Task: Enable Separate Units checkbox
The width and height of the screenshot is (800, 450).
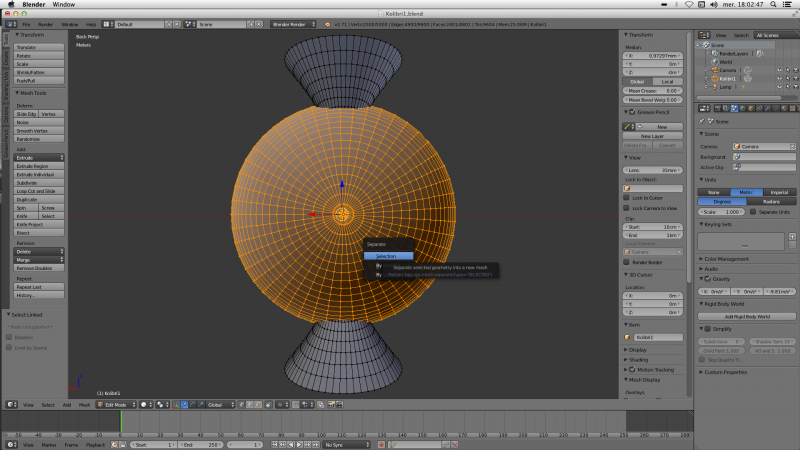Action: 753,212
